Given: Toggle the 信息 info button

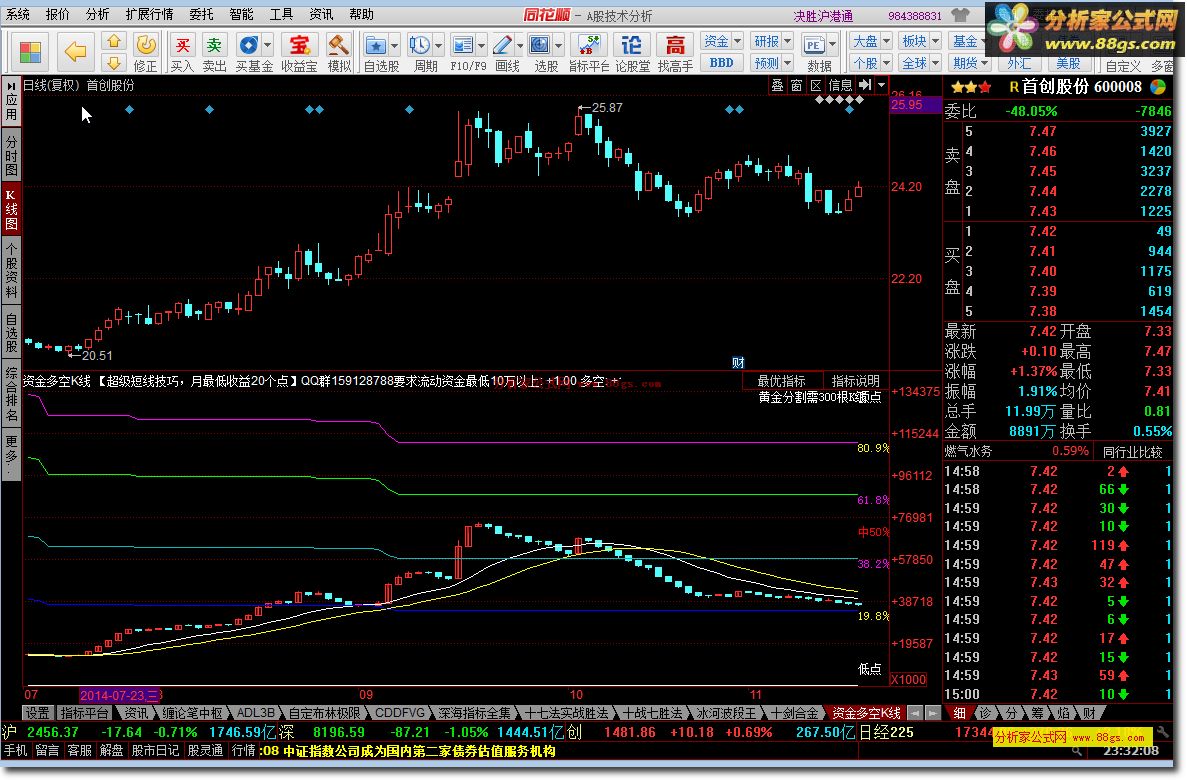Looking at the screenshot, I should (x=840, y=86).
